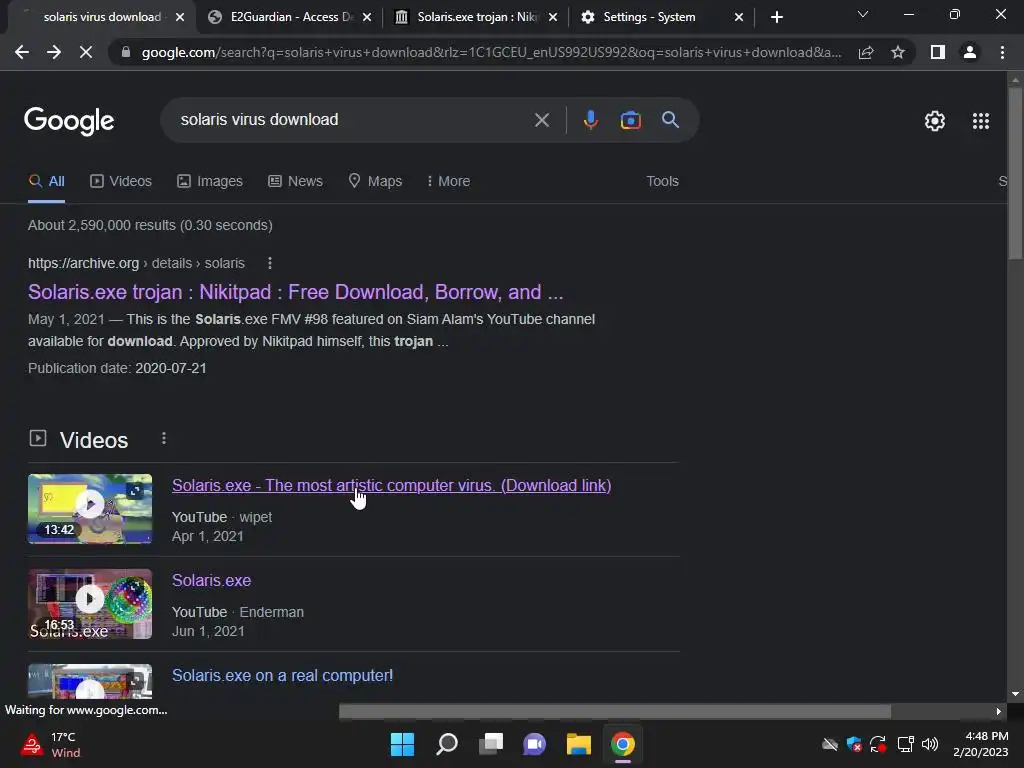
Task: Go forward to the next page
Action: (x=54, y=52)
